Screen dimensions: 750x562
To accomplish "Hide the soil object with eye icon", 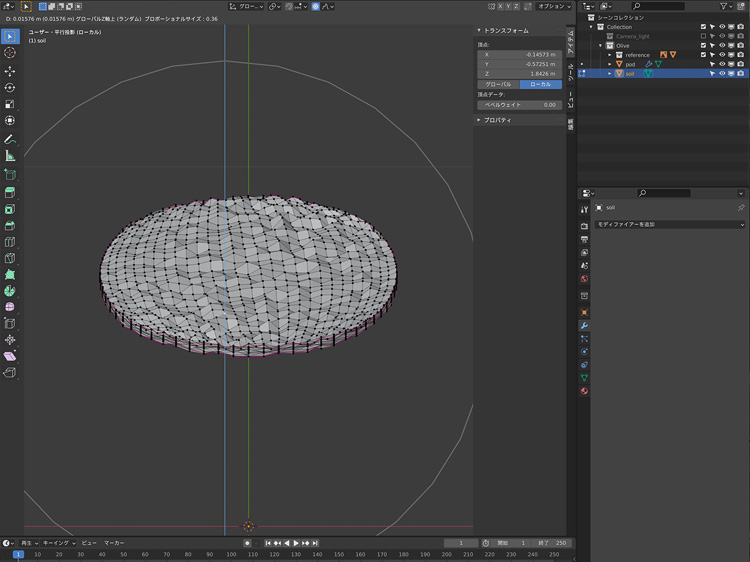I will coord(722,73).
